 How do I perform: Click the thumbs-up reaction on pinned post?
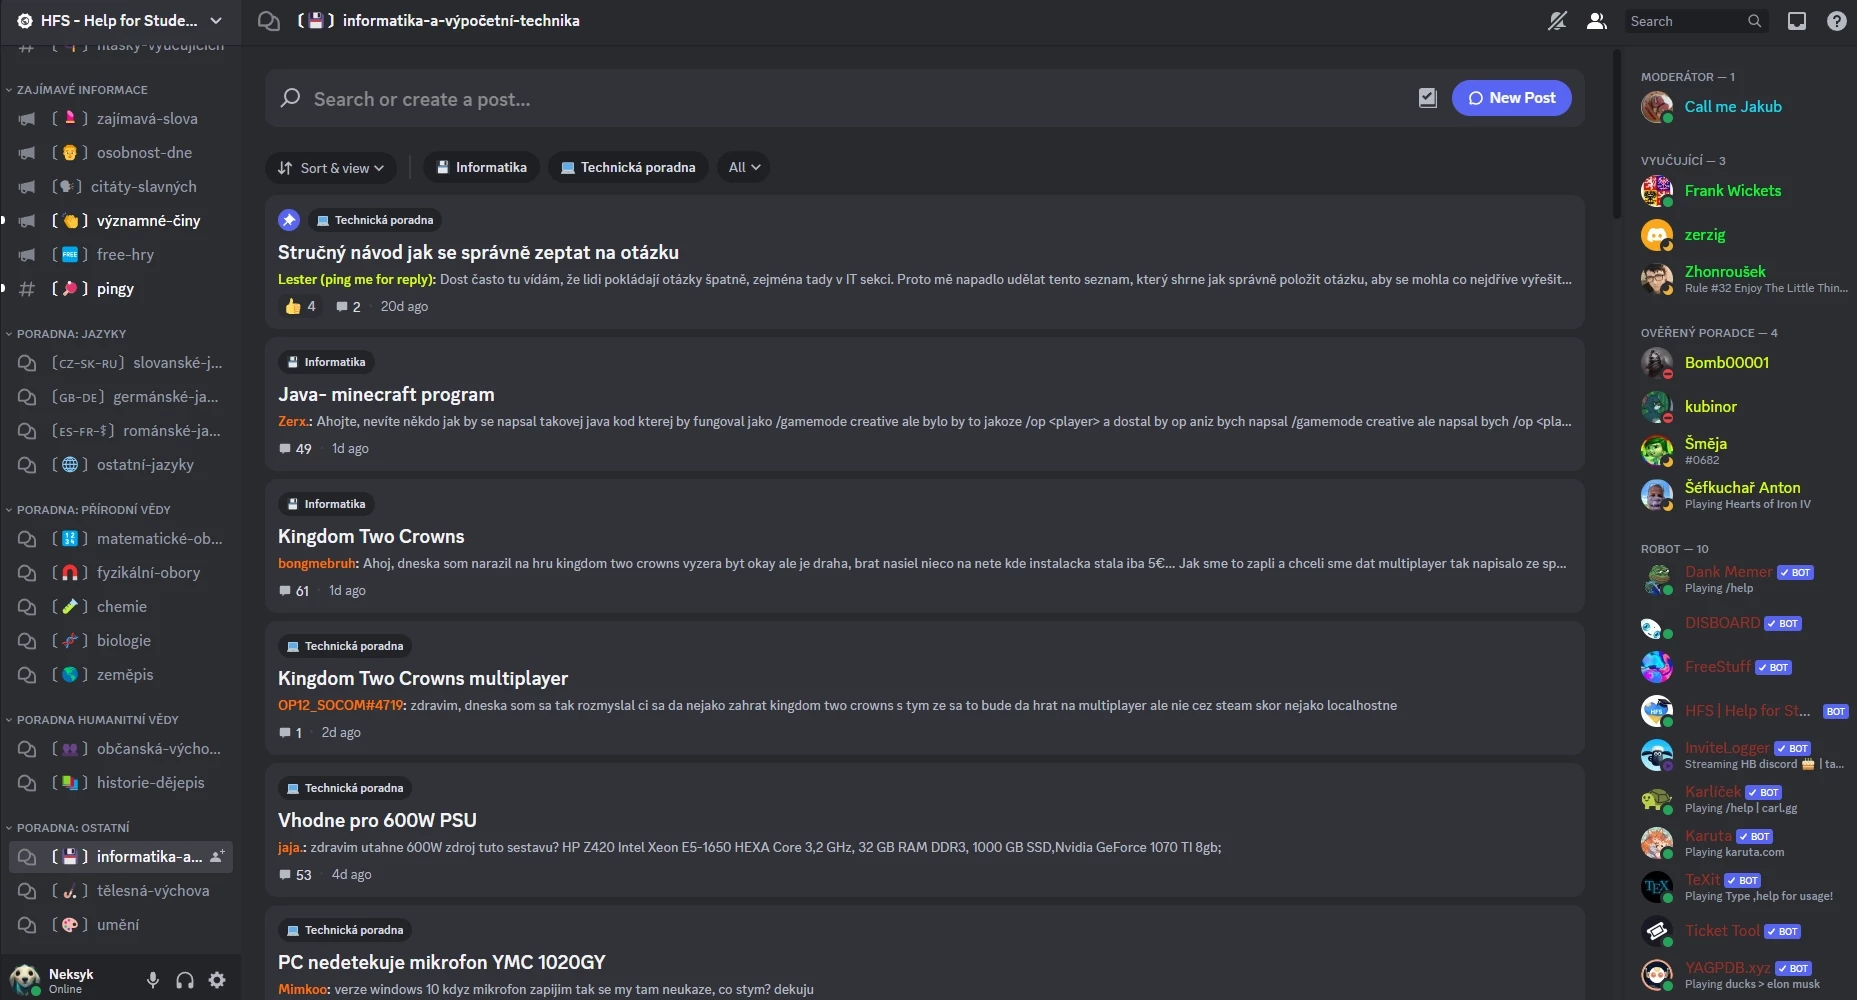pyautogui.click(x=300, y=306)
